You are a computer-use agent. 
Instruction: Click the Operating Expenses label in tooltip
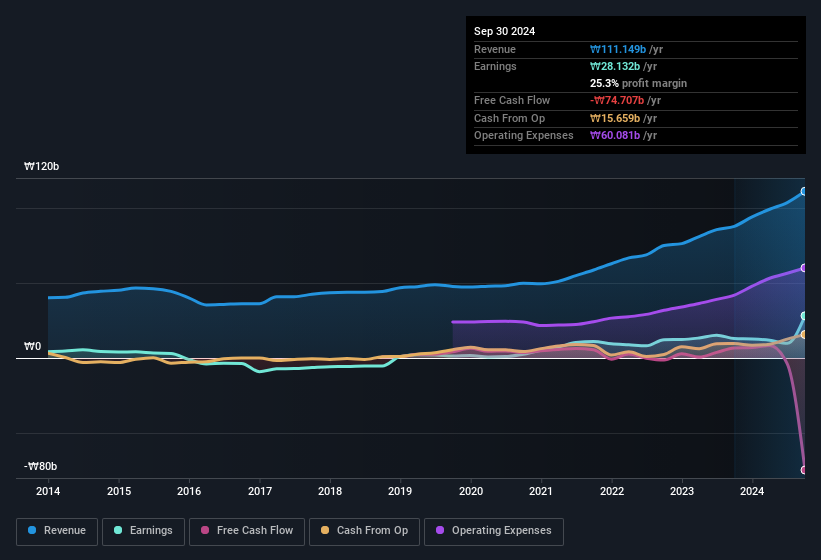coord(524,136)
